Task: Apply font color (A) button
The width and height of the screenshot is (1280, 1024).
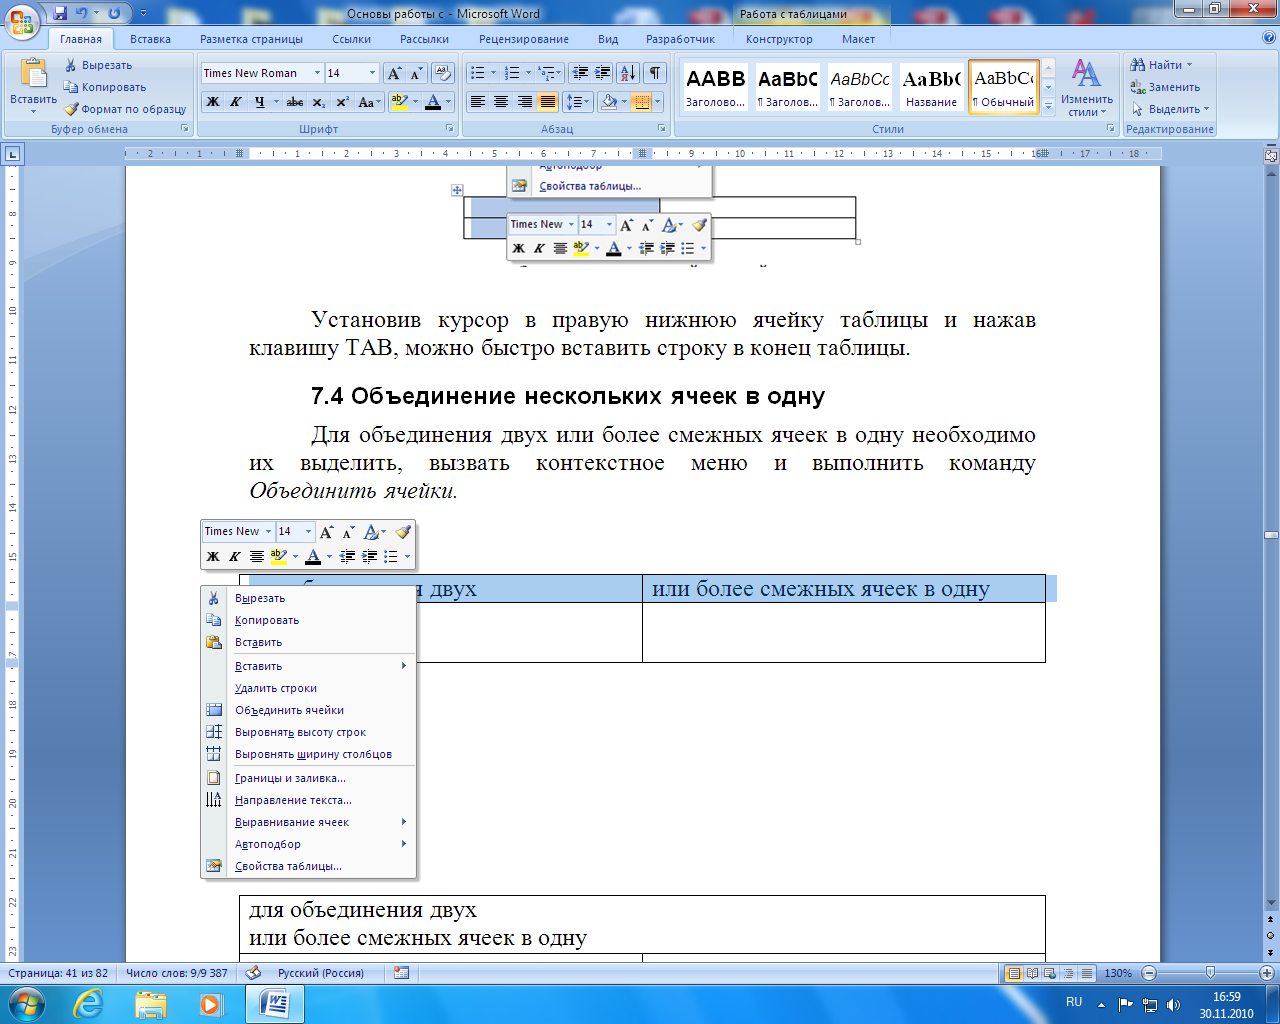Action: 432,102
